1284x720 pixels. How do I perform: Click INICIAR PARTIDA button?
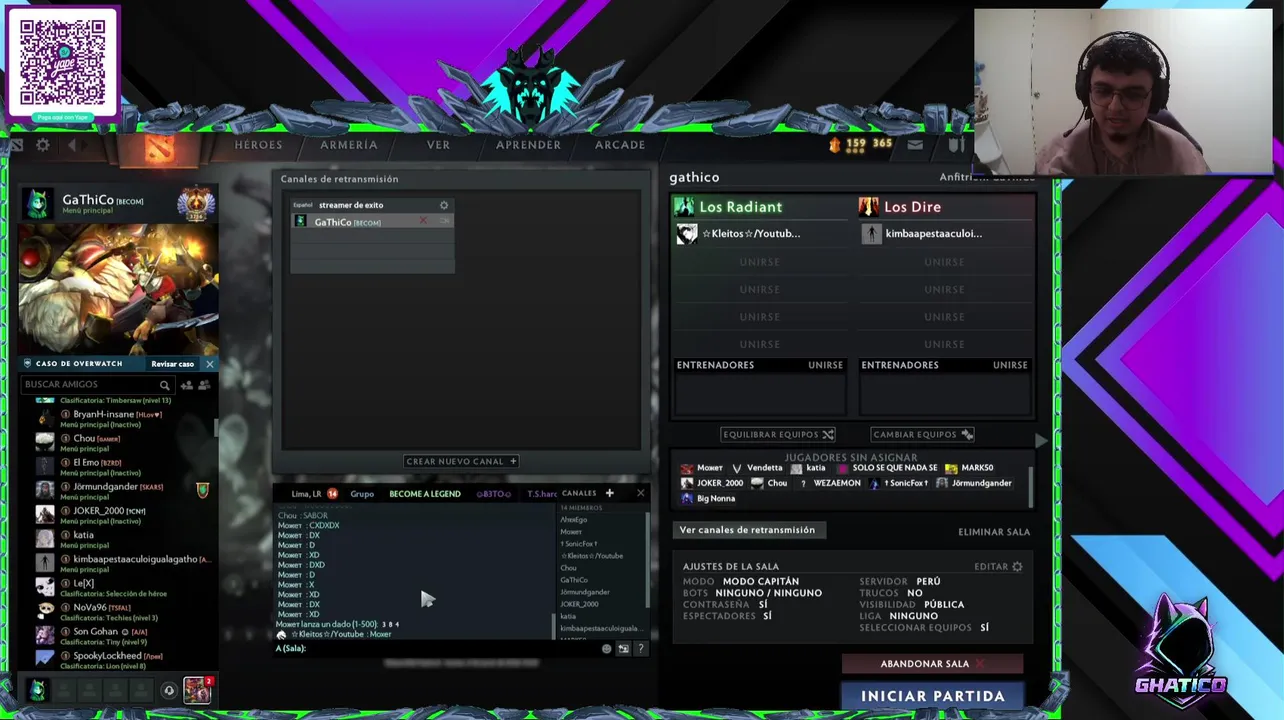point(933,696)
